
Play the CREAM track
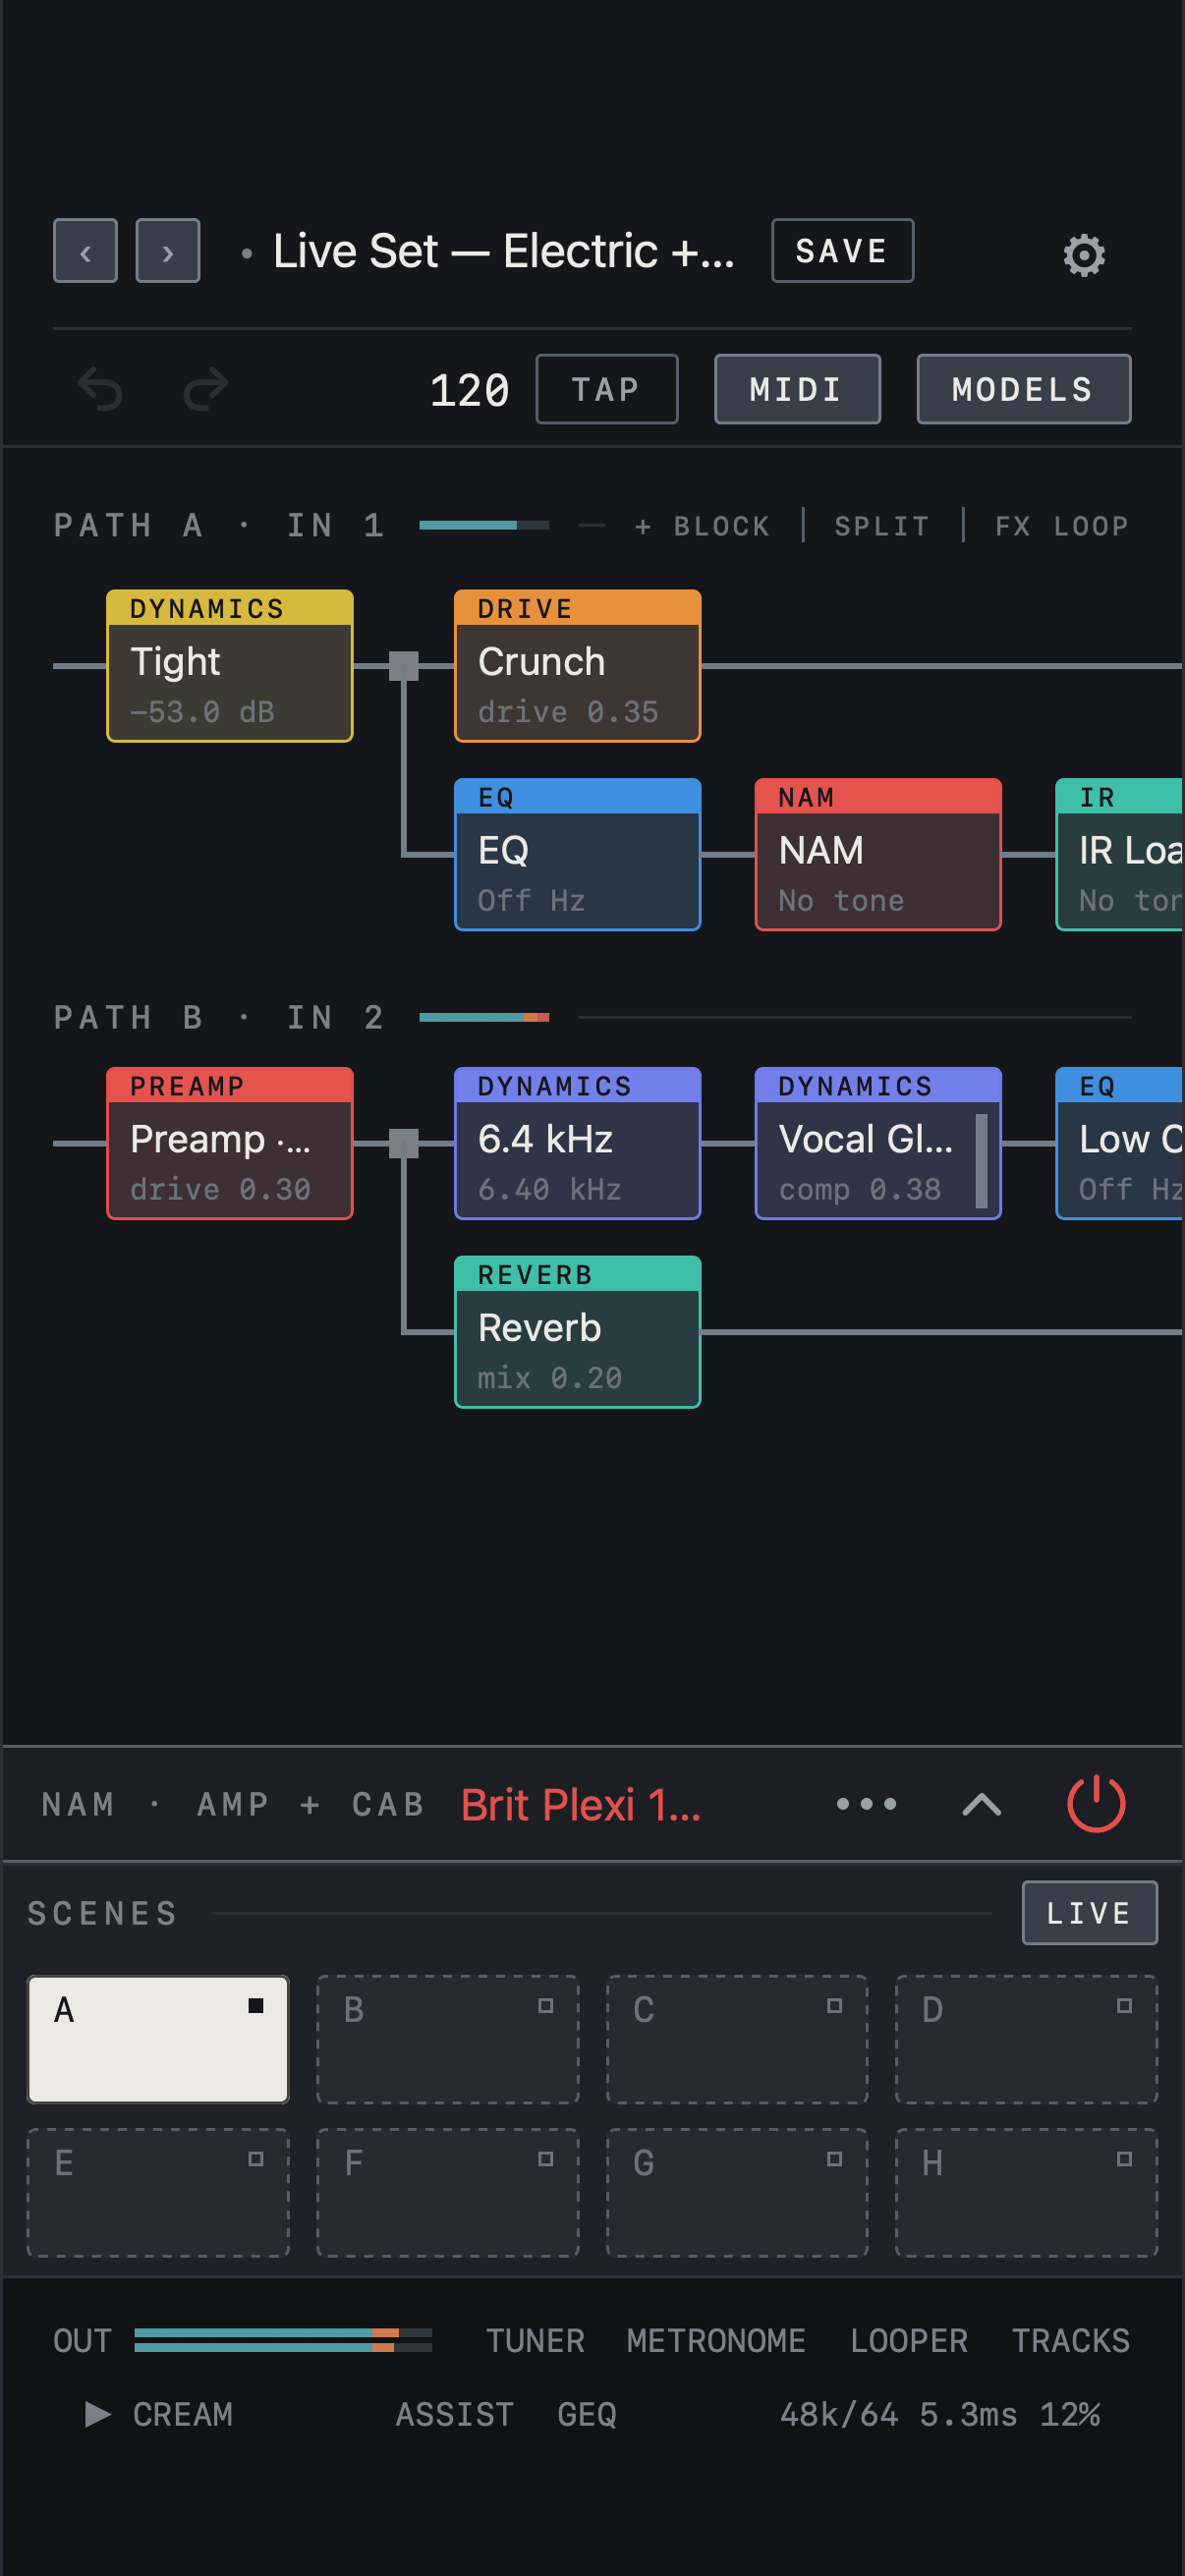tap(97, 2414)
